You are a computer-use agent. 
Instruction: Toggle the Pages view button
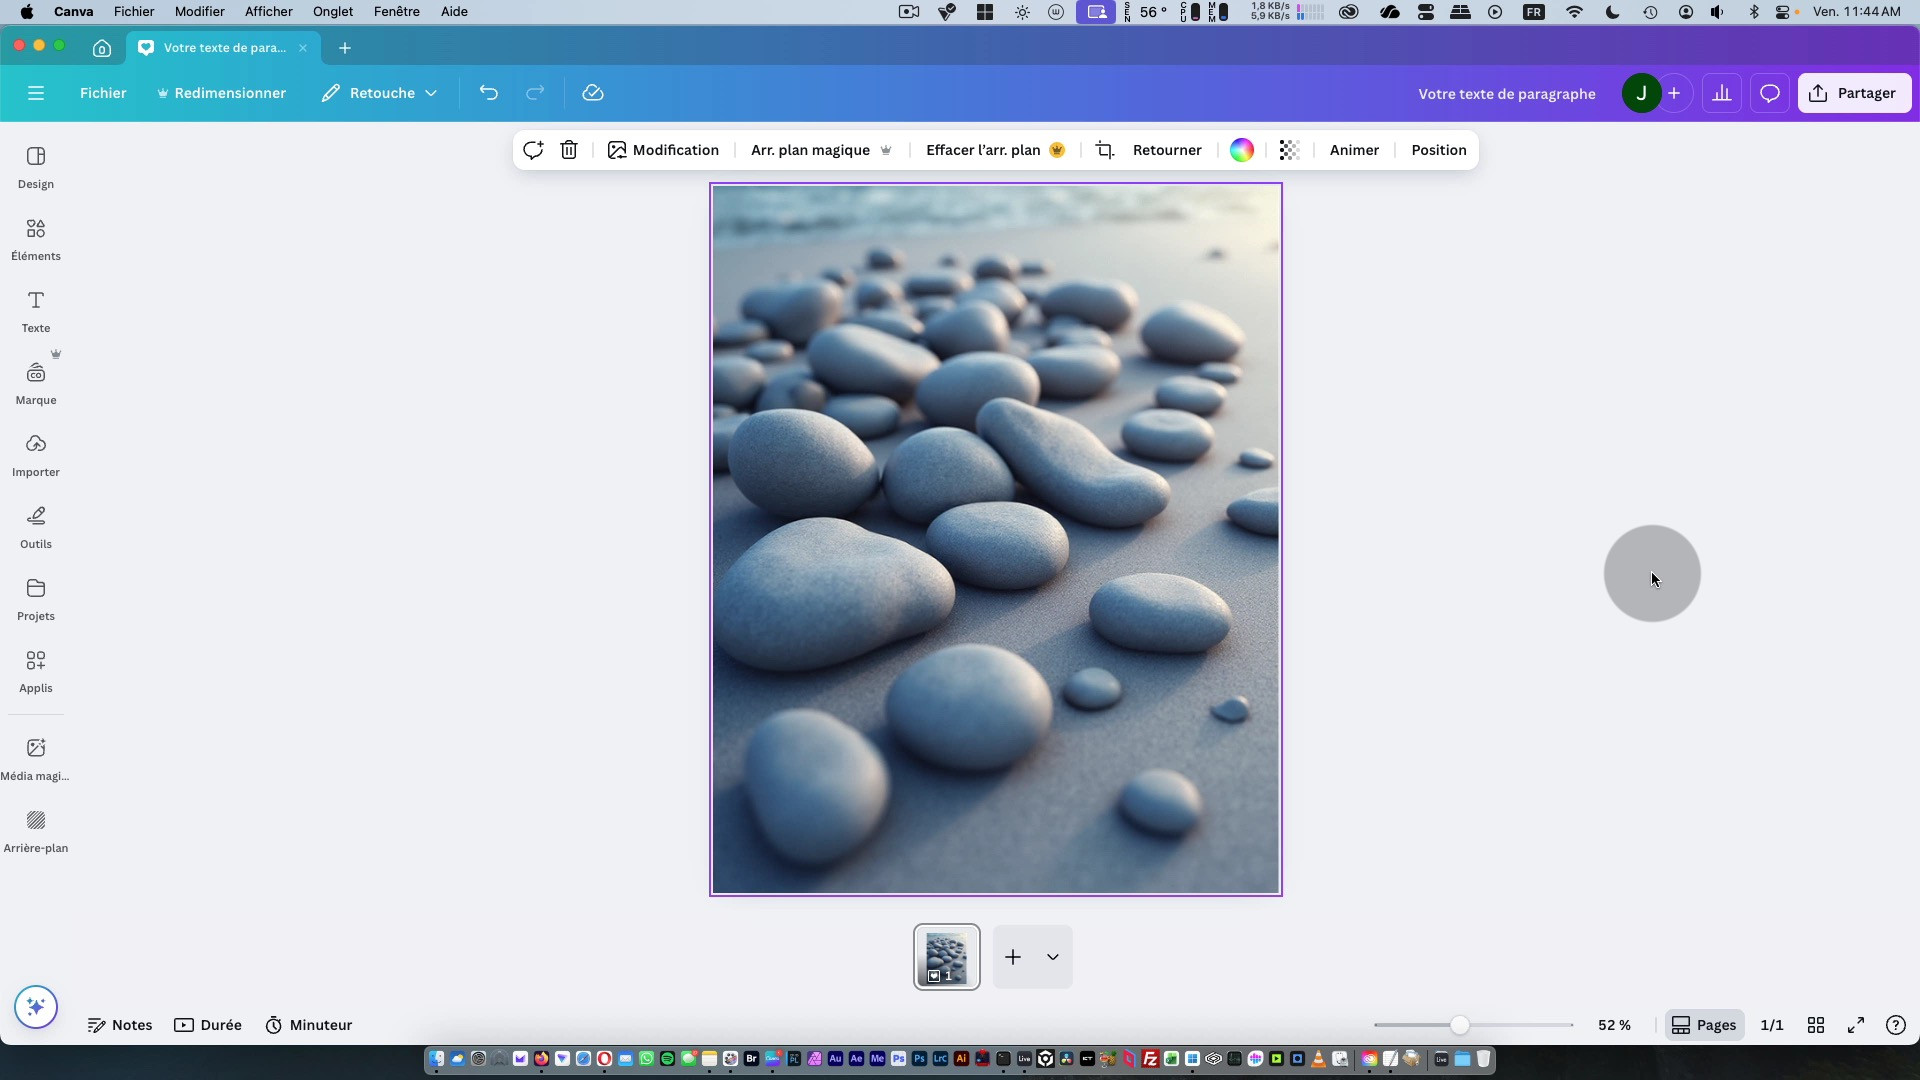click(x=1705, y=1025)
